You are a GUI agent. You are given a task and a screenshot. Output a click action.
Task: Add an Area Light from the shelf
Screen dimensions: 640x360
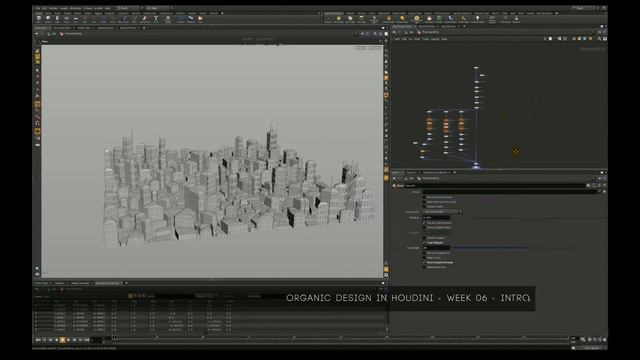pyautogui.click(x=361, y=19)
